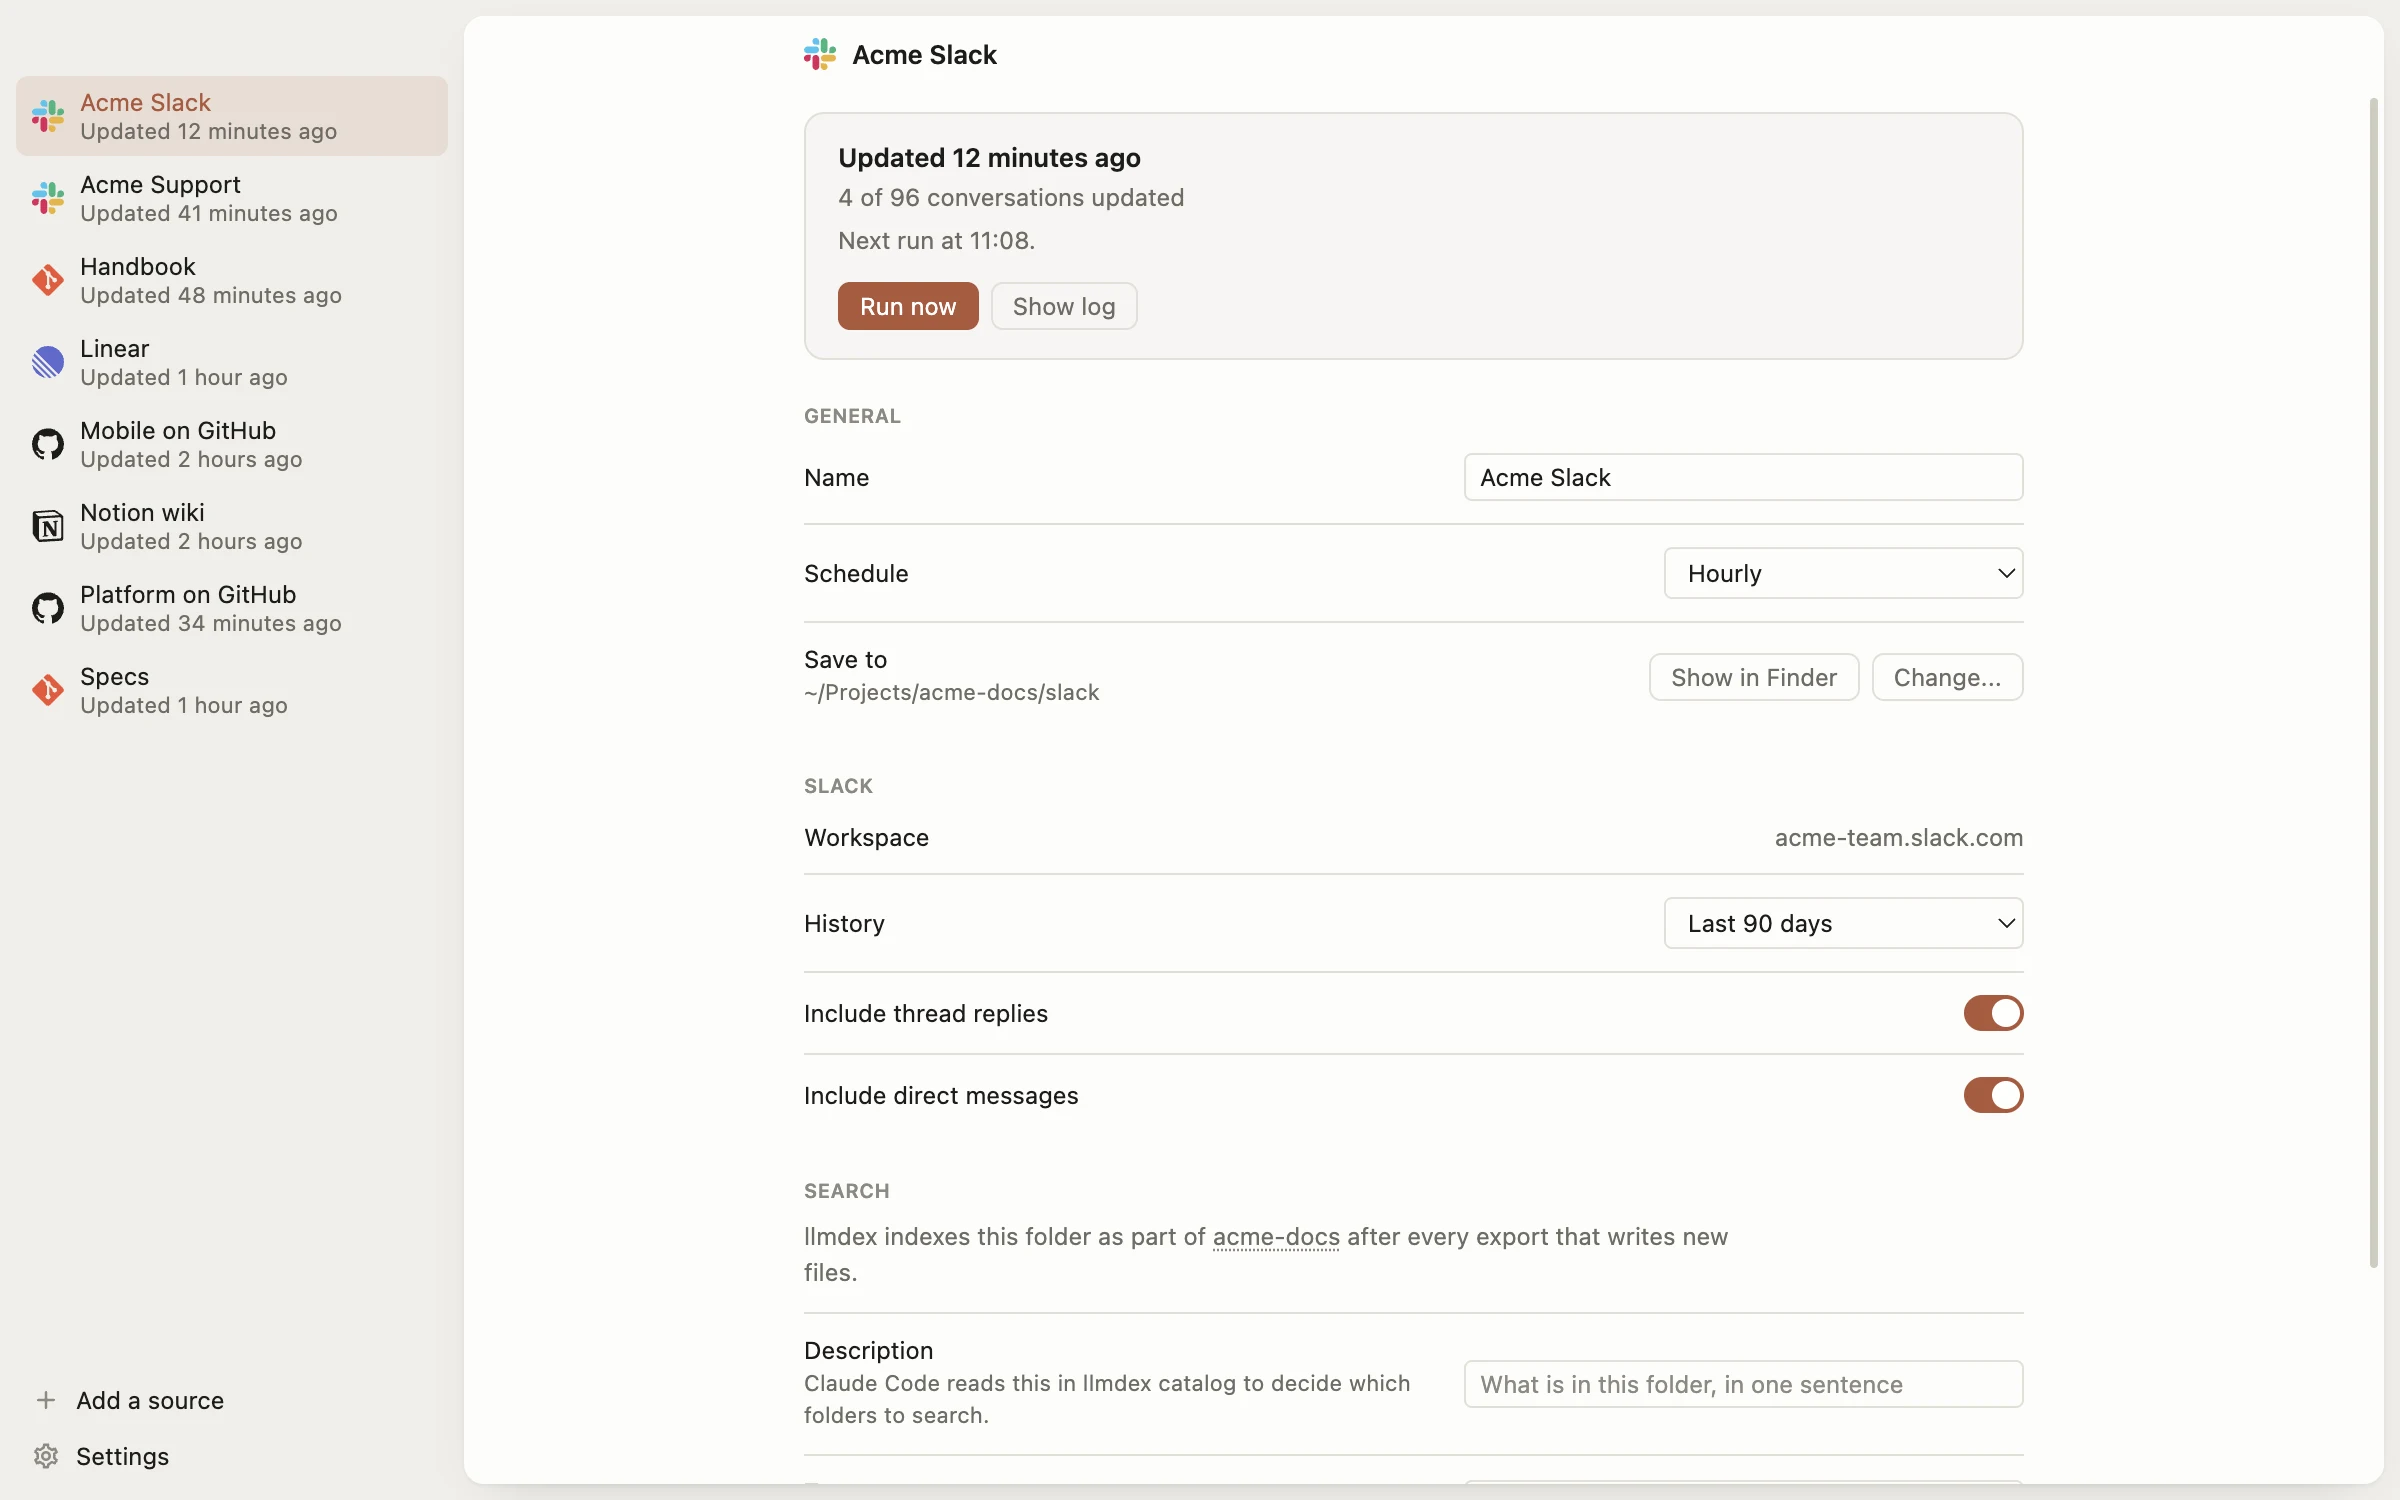Click the vertical scrollbar on the right
Screen dimensions: 2400x1500
[2374, 682]
